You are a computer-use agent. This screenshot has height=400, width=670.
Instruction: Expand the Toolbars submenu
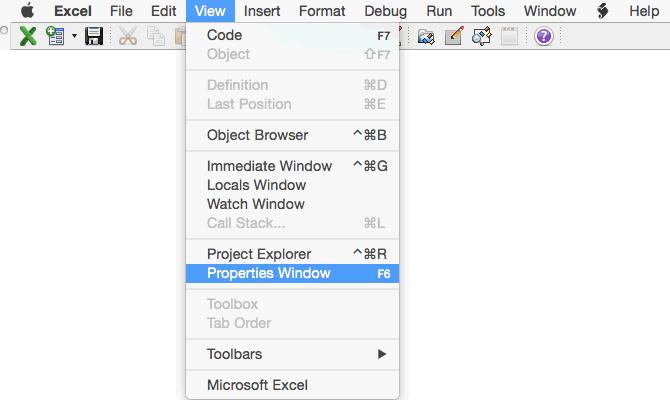pyautogui.click(x=293, y=354)
